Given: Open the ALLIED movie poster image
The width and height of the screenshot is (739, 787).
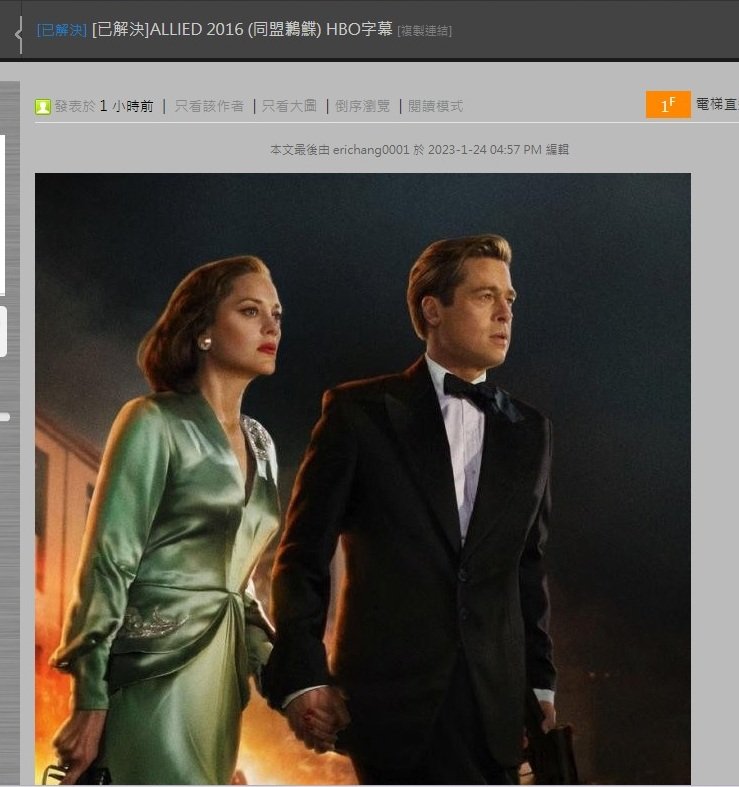Looking at the screenshot, I should click(x=363, y=479).
